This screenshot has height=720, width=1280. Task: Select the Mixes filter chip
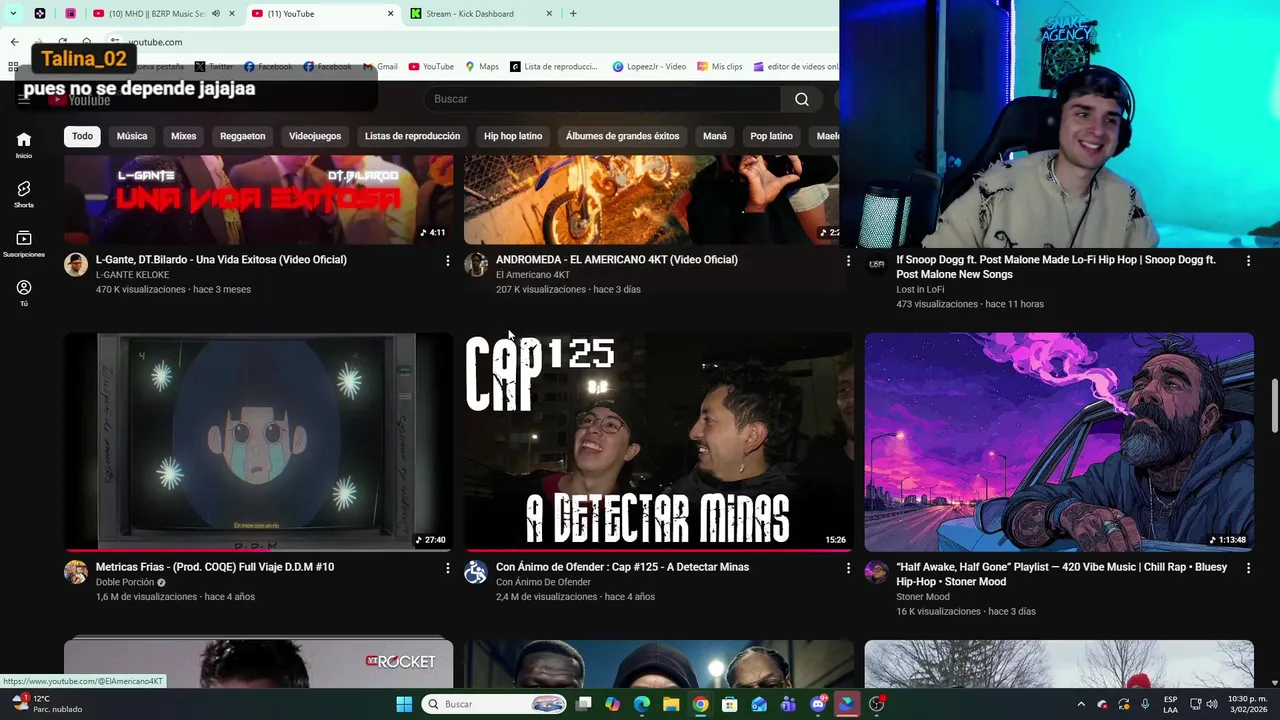click(184, 136)
